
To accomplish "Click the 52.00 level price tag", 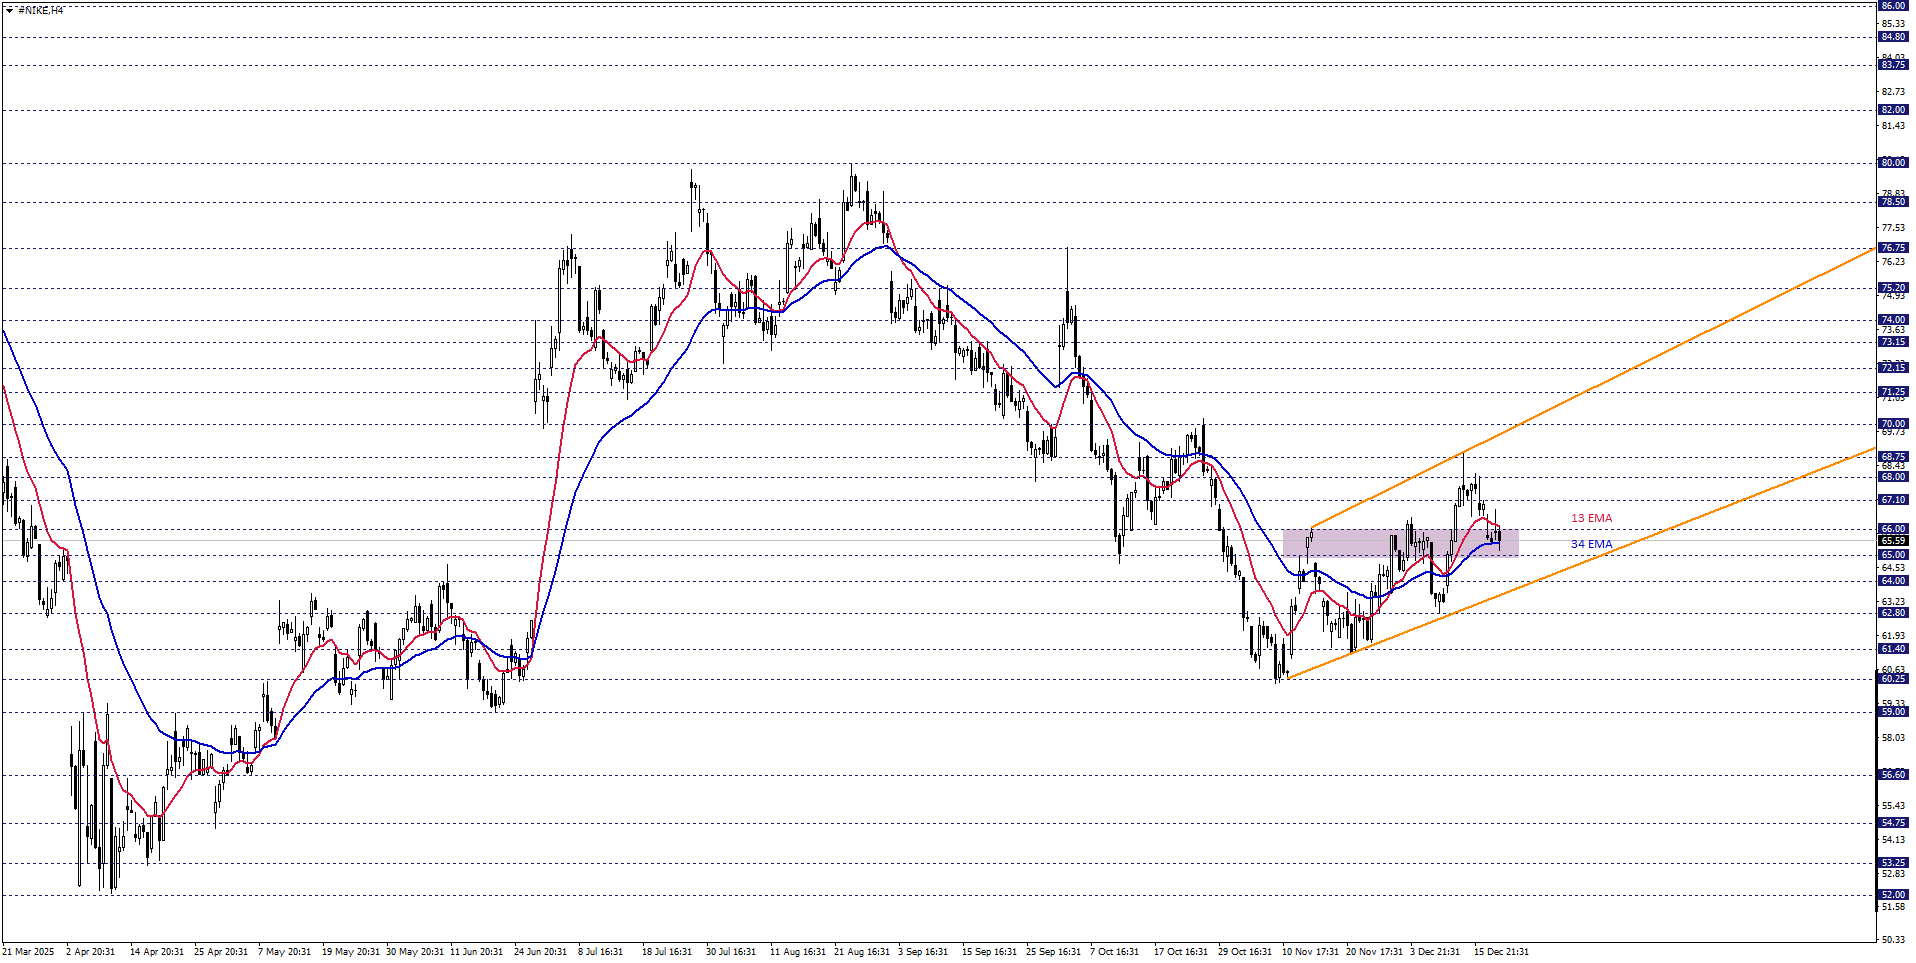I will tap(1893, 895).
